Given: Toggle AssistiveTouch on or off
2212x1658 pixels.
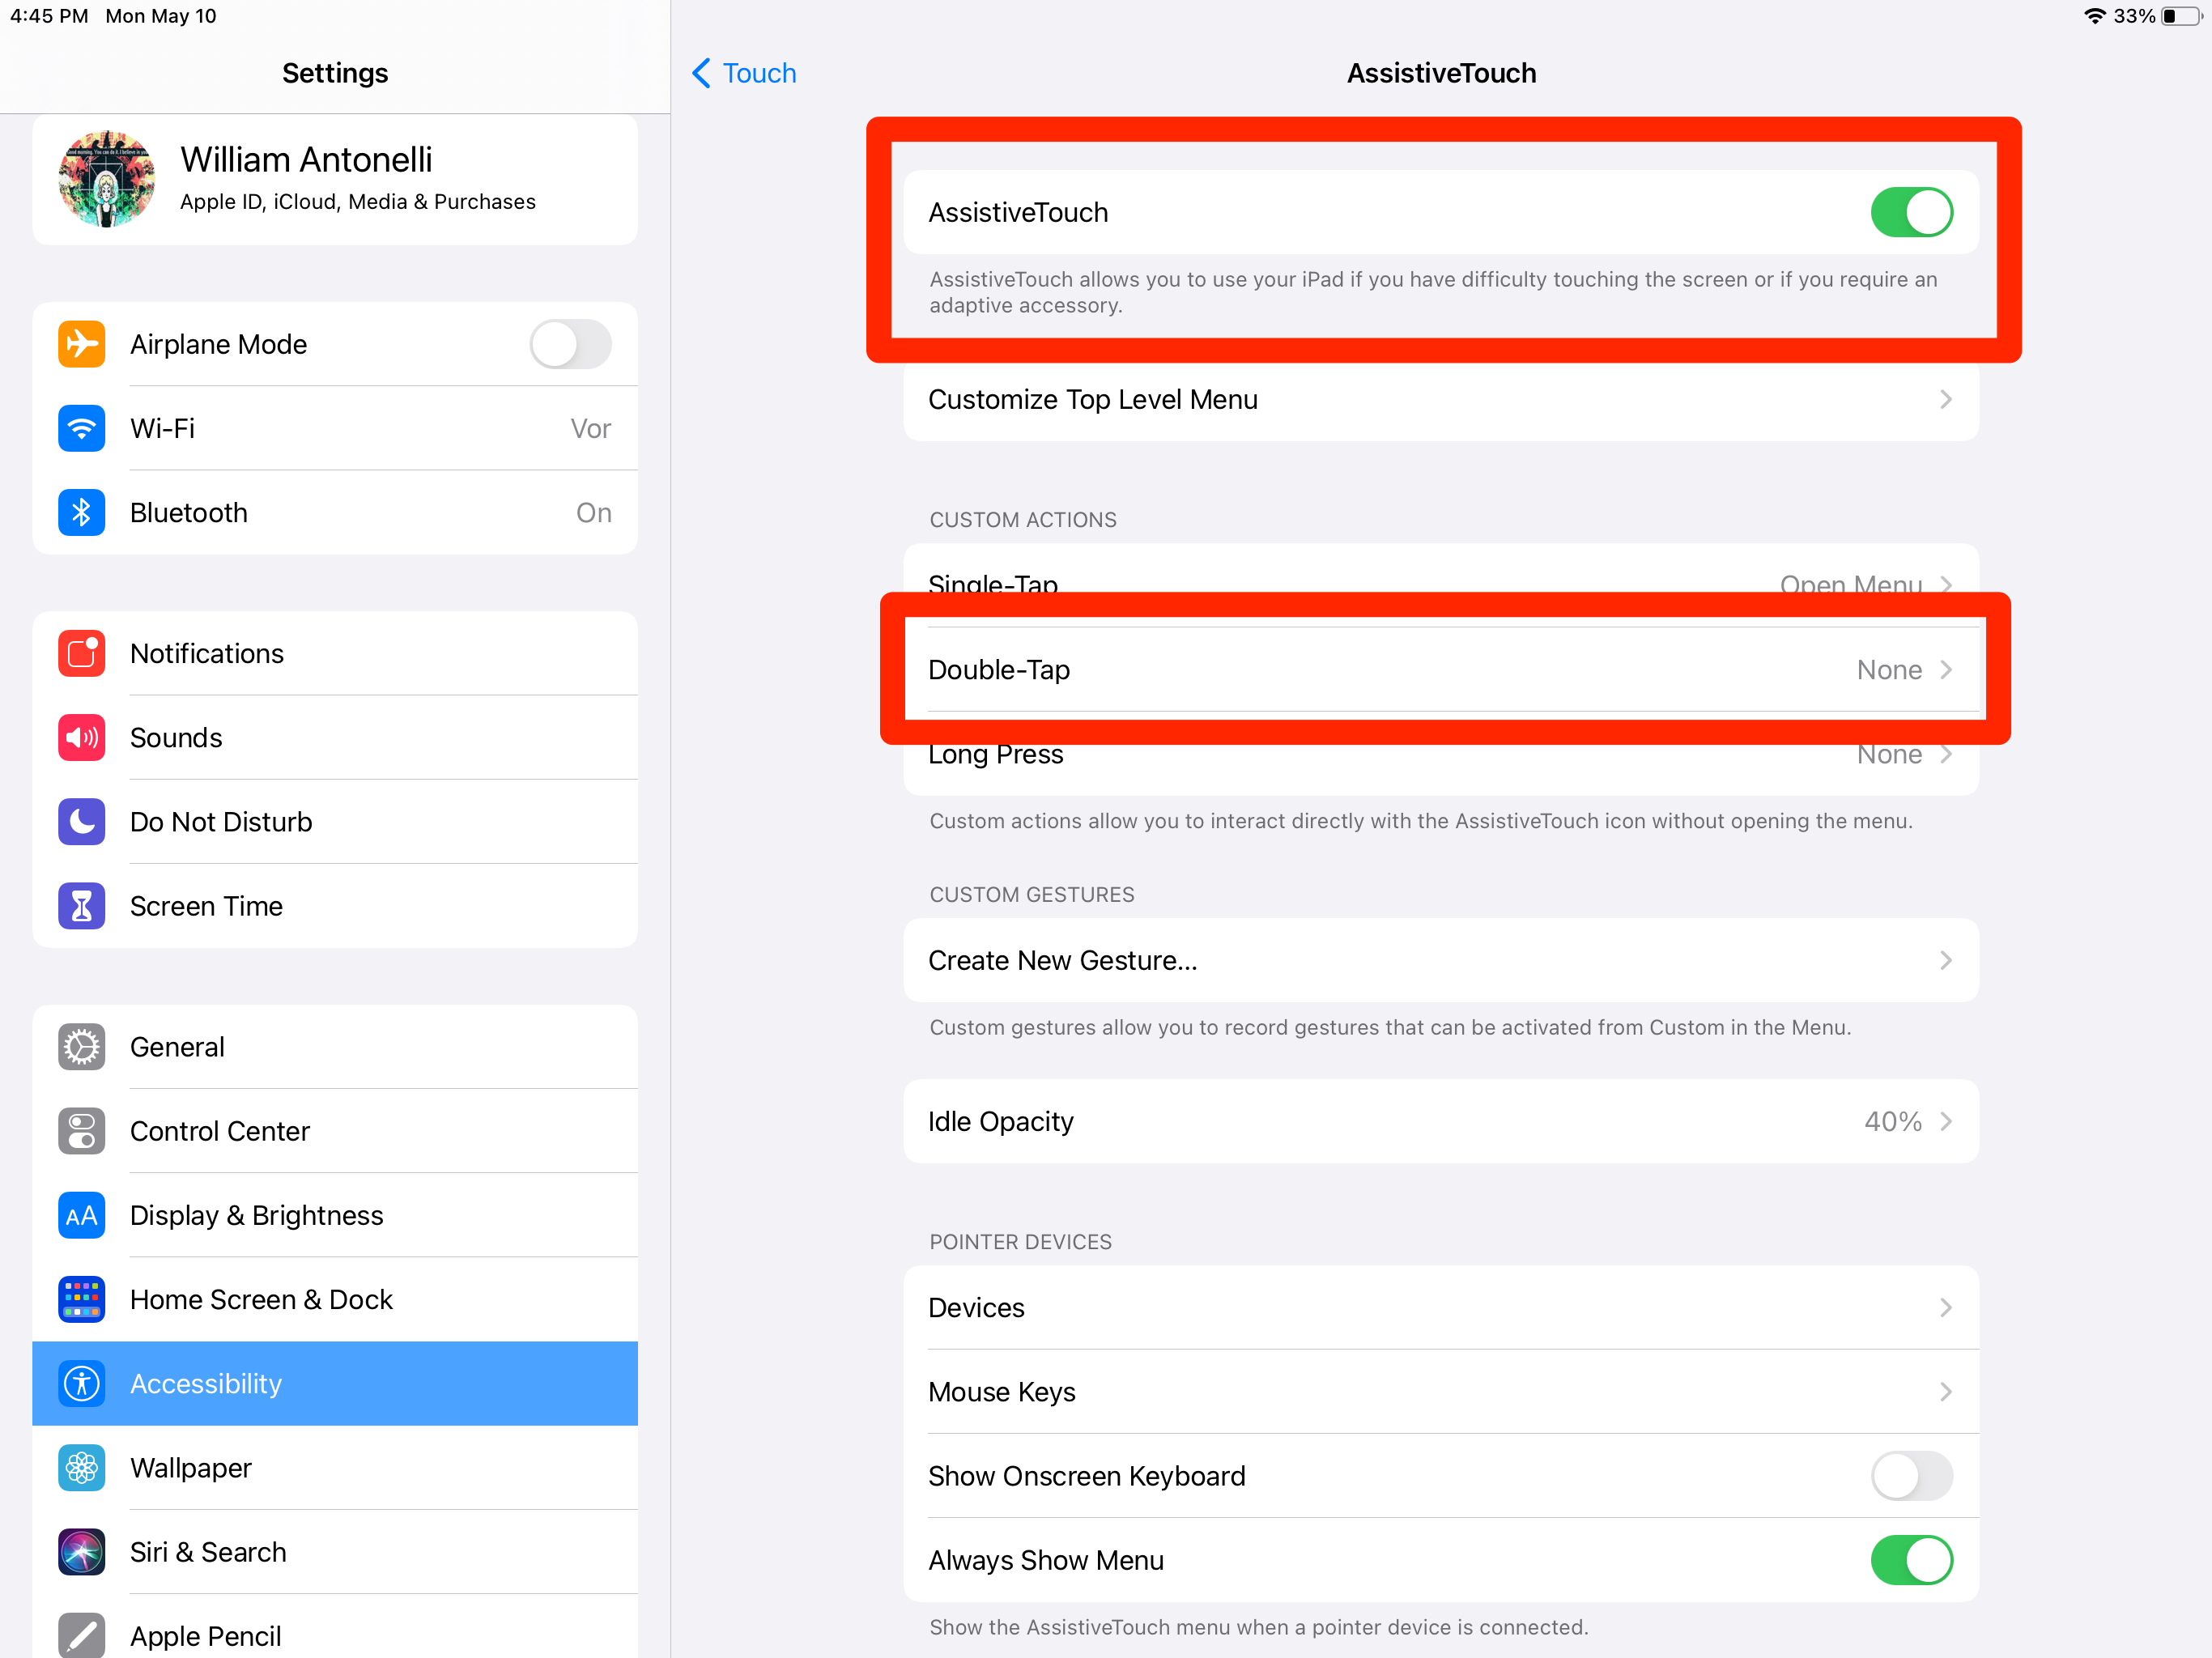Looking at the screenshot, I should pos(1911,210).
